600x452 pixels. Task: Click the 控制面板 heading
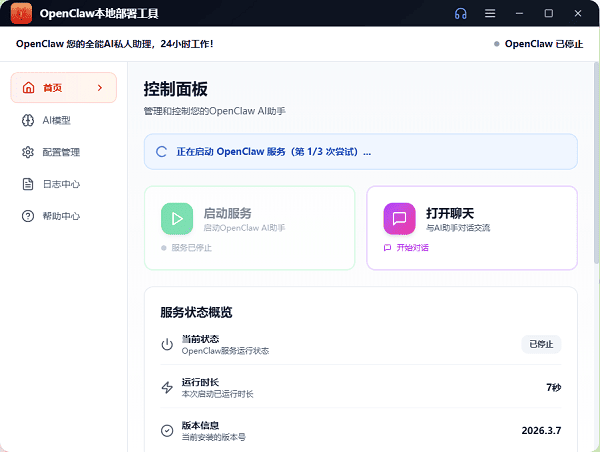tap(176, 89)
